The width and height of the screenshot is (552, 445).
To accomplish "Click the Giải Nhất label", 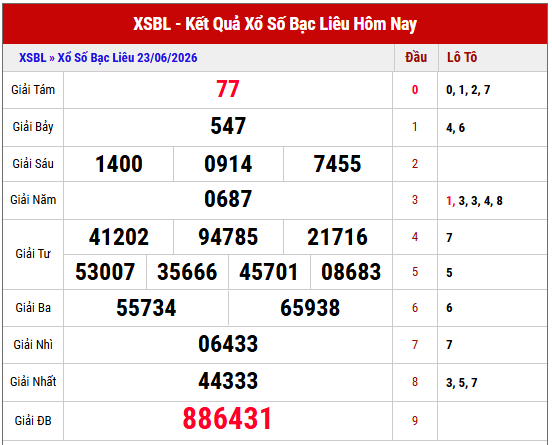I will tap(33, 382).
